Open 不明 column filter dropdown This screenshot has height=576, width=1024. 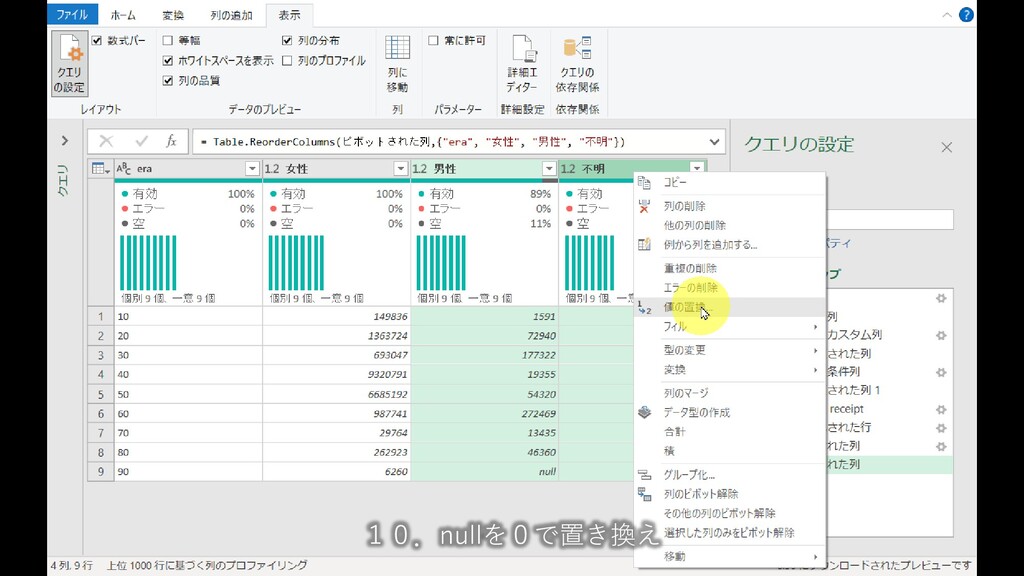[697, 168]
